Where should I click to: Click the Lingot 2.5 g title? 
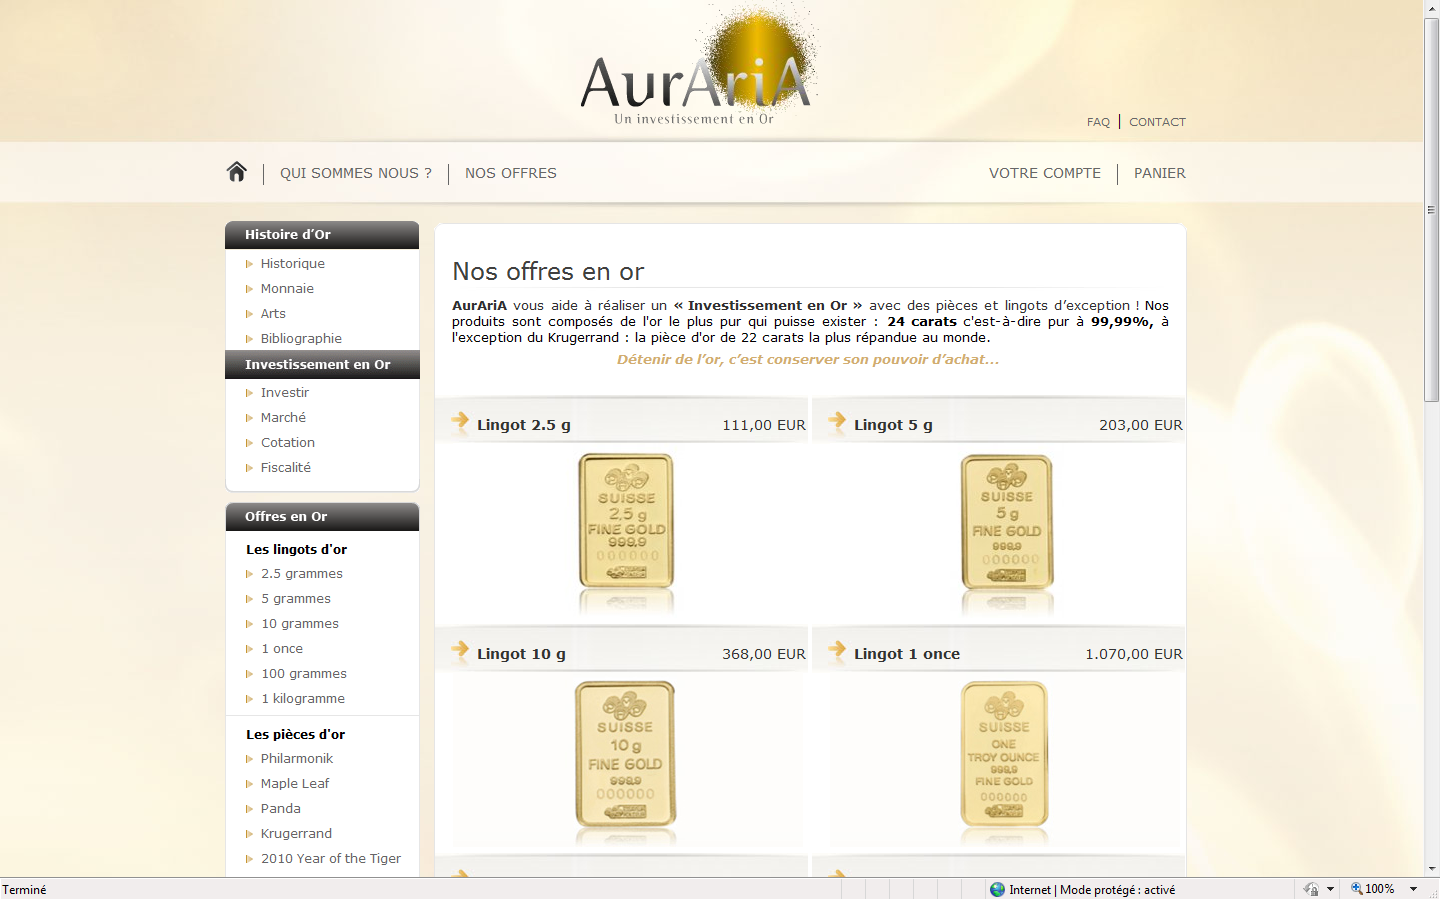click(524, 425)
